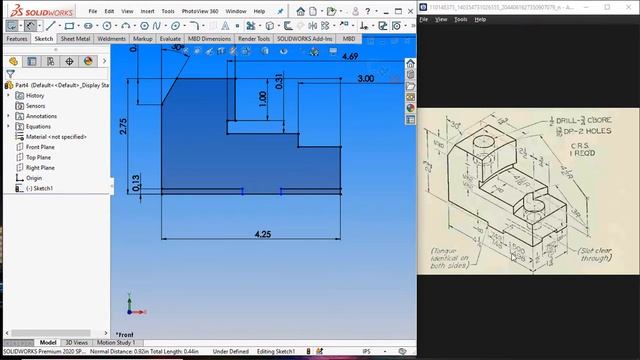Open the 3D Views bottom tab
Screen dimensions: 640x360
pyautogui.click(x=77, y=342)
